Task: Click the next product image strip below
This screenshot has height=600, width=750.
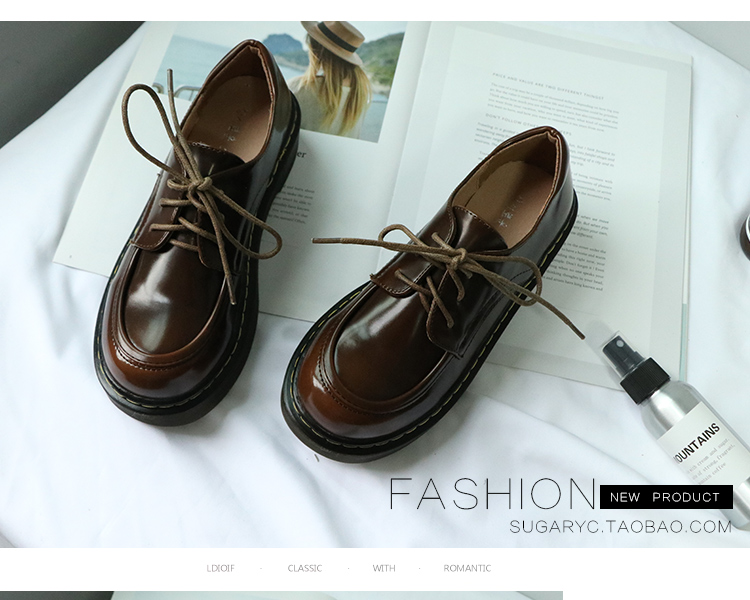Action: point(281,596)
